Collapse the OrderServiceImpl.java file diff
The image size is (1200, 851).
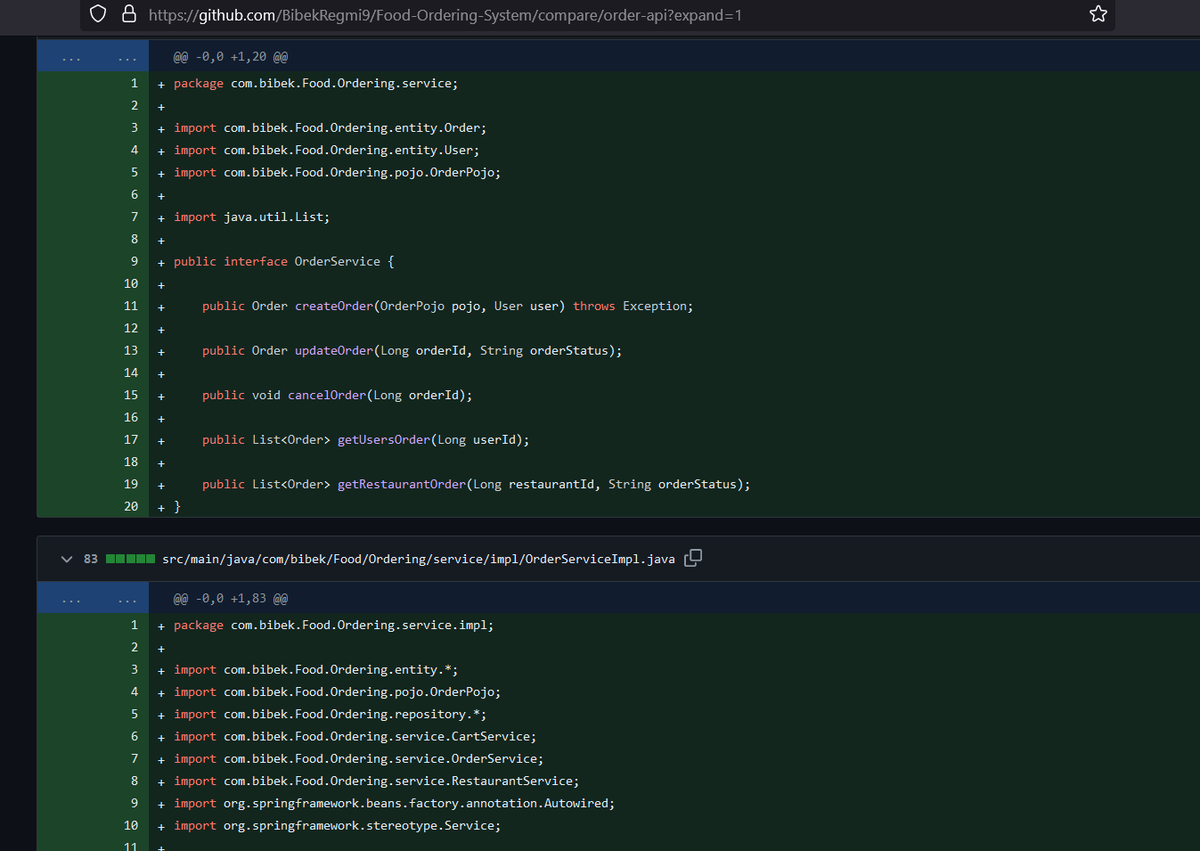pos(67,558)
